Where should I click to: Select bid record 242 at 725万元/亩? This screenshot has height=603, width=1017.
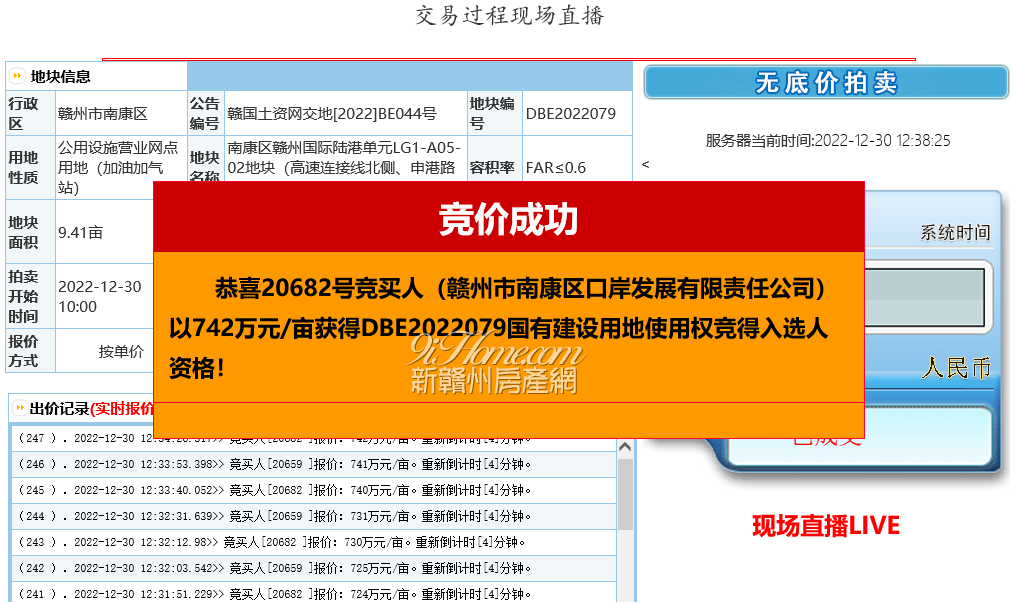pyautogui.click(x=314, y=568)
